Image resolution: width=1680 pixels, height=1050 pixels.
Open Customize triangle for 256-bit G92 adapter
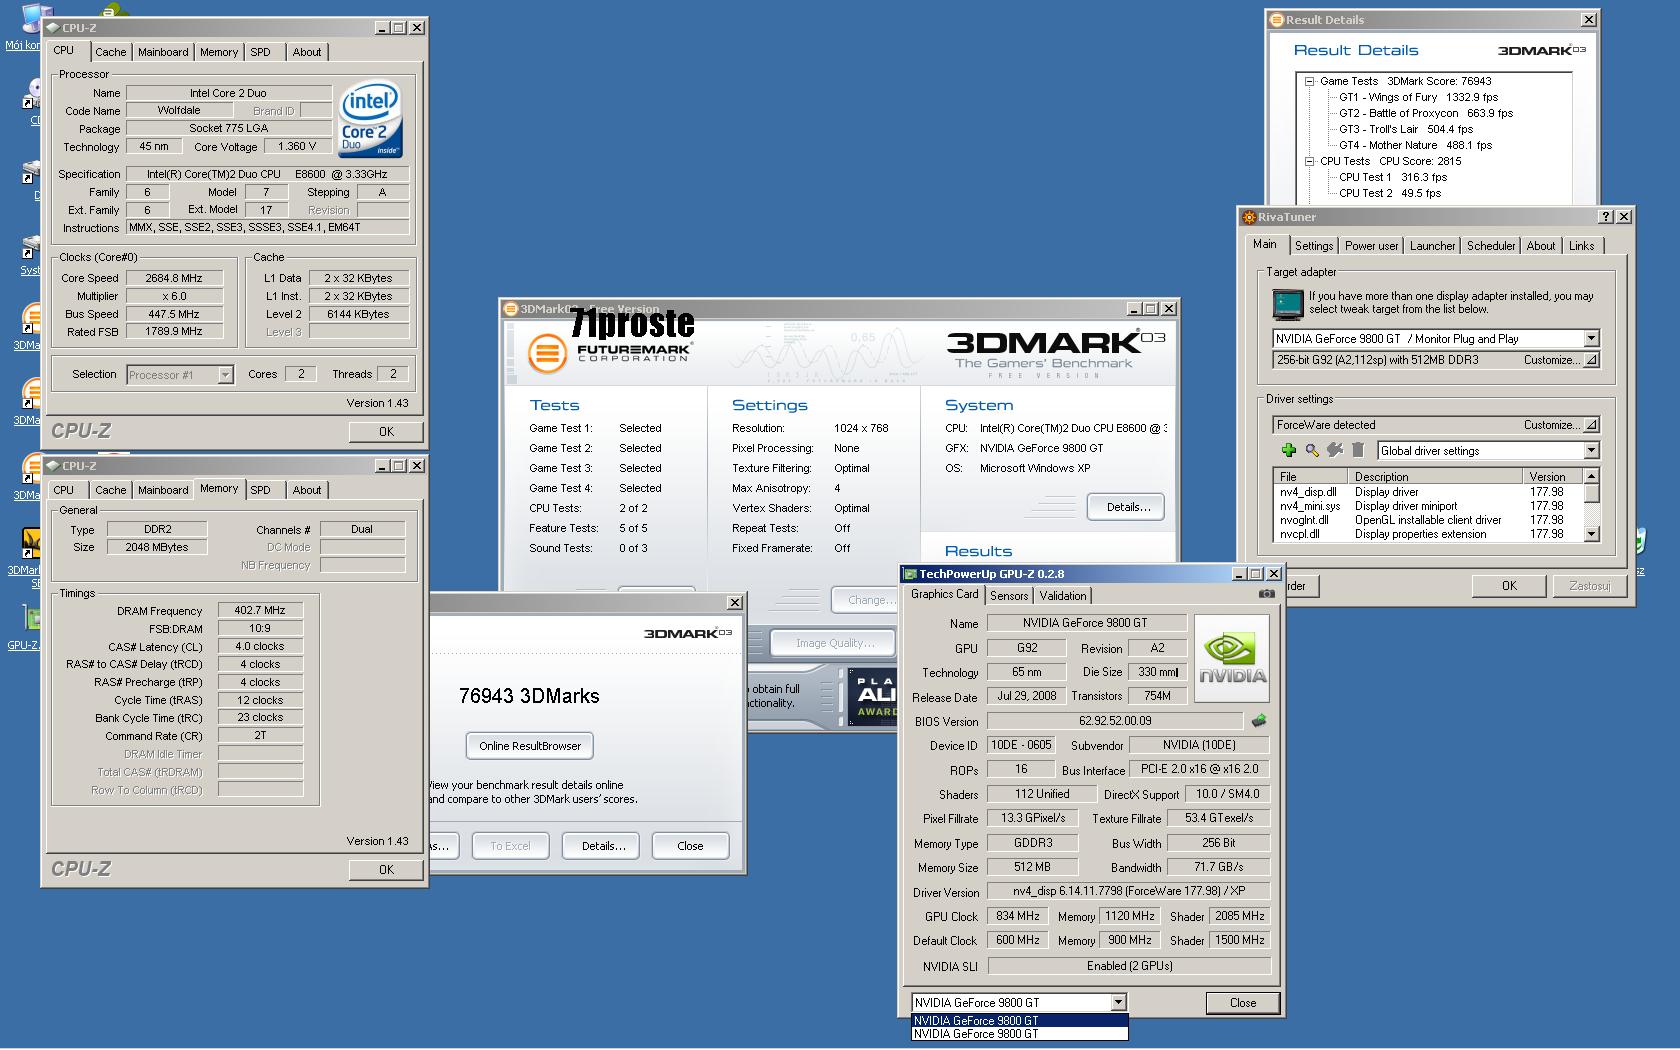1591,361
